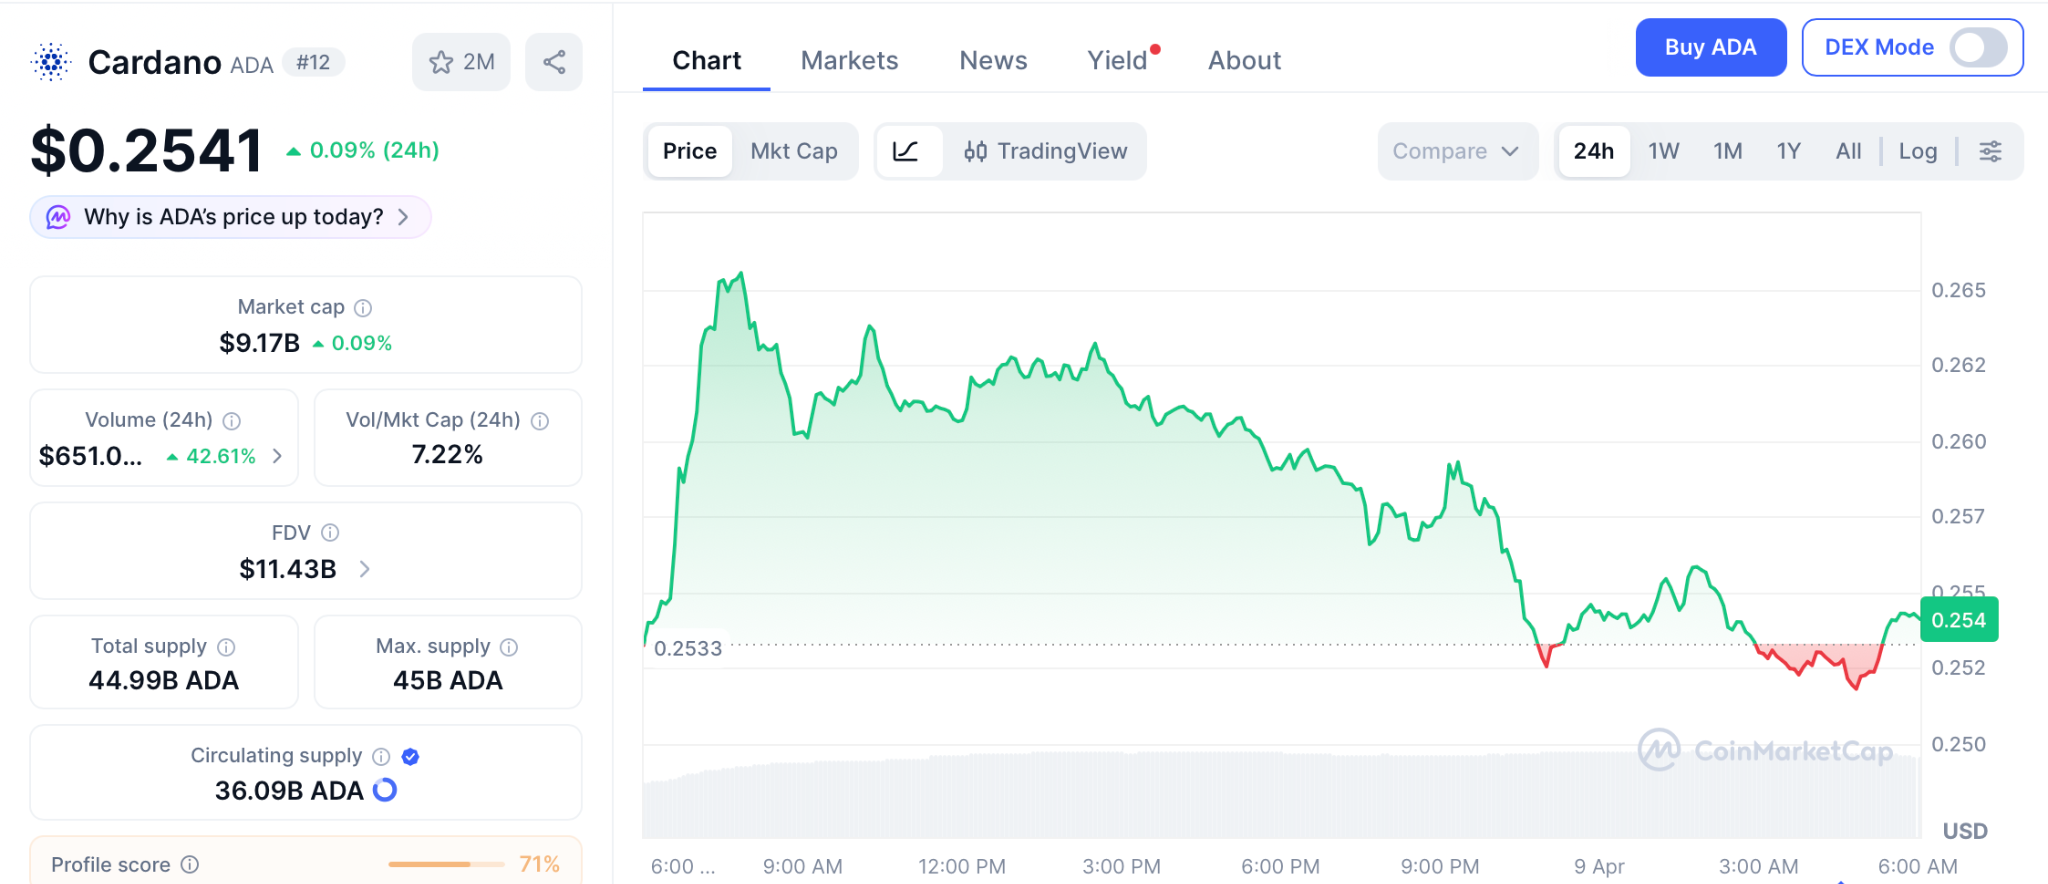Switch to the Markets tab
2048x884 pixels.
coord(849,61)
